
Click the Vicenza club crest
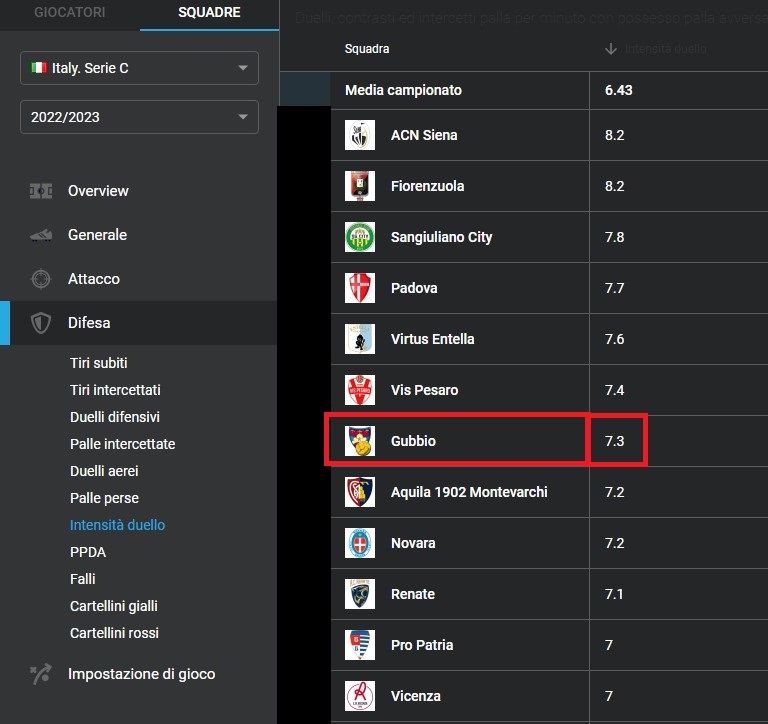(x=360, y=696)
